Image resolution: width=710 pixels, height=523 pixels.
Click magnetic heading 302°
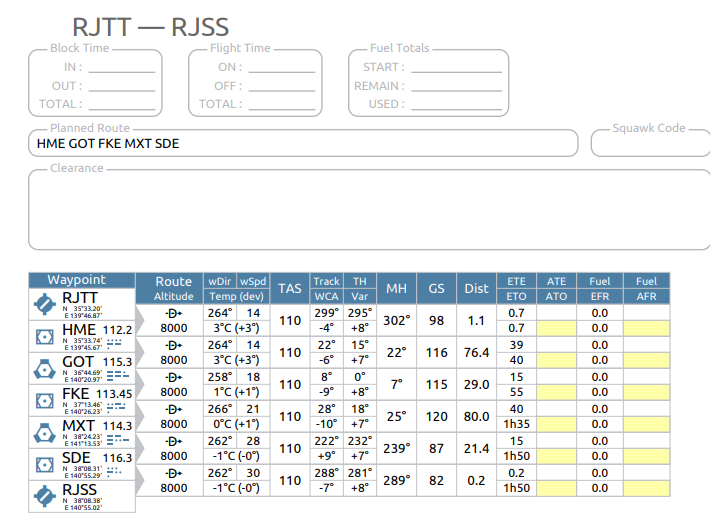point(397,321)
